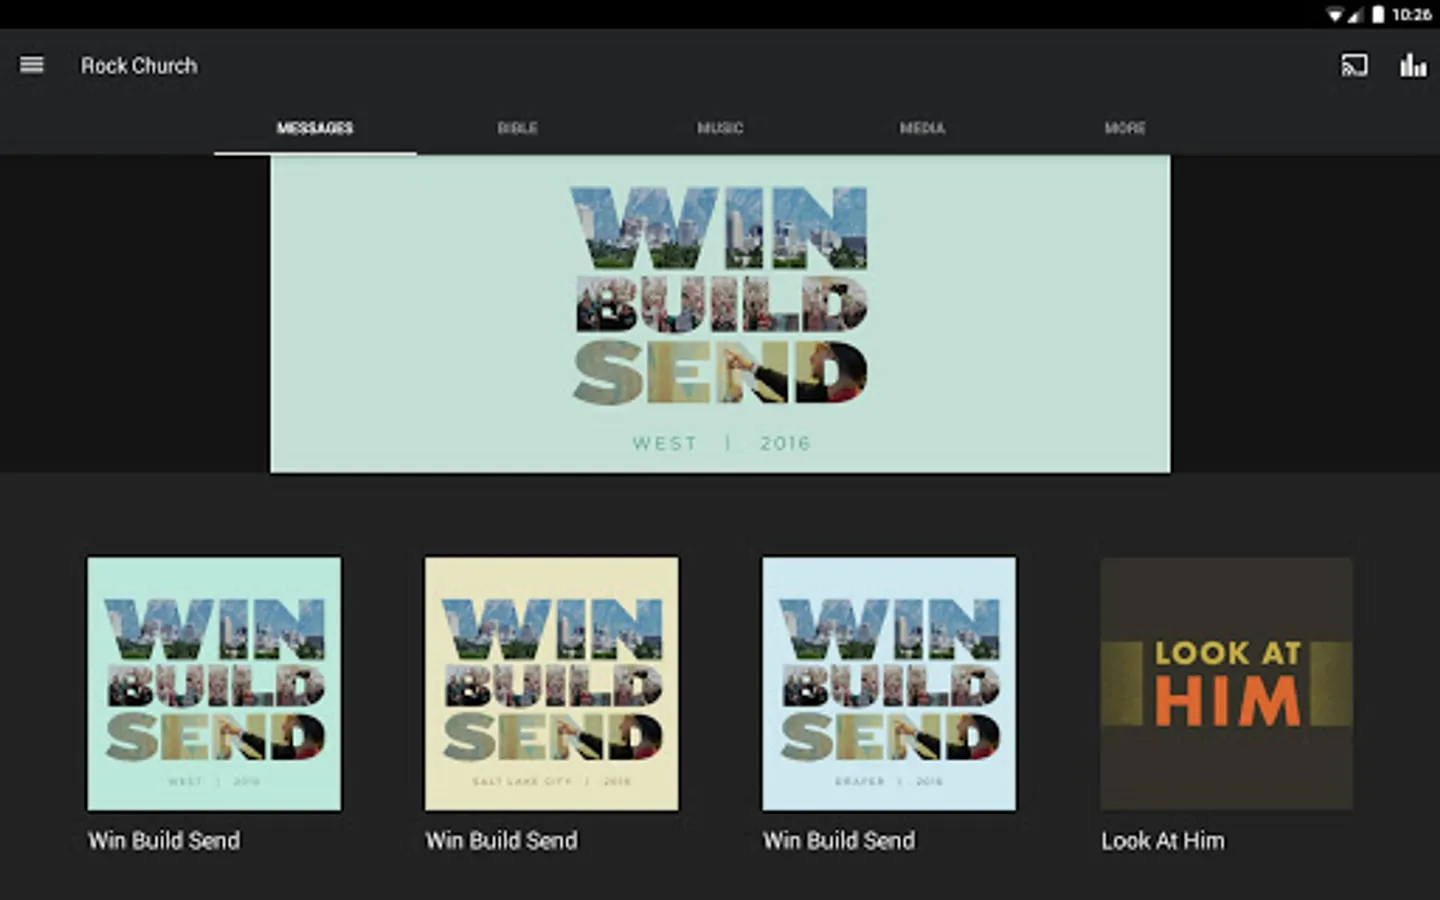Open the audio bars now-playing icon
This screenshot has width=1440, height=900.
click(x=1413, y=66)
